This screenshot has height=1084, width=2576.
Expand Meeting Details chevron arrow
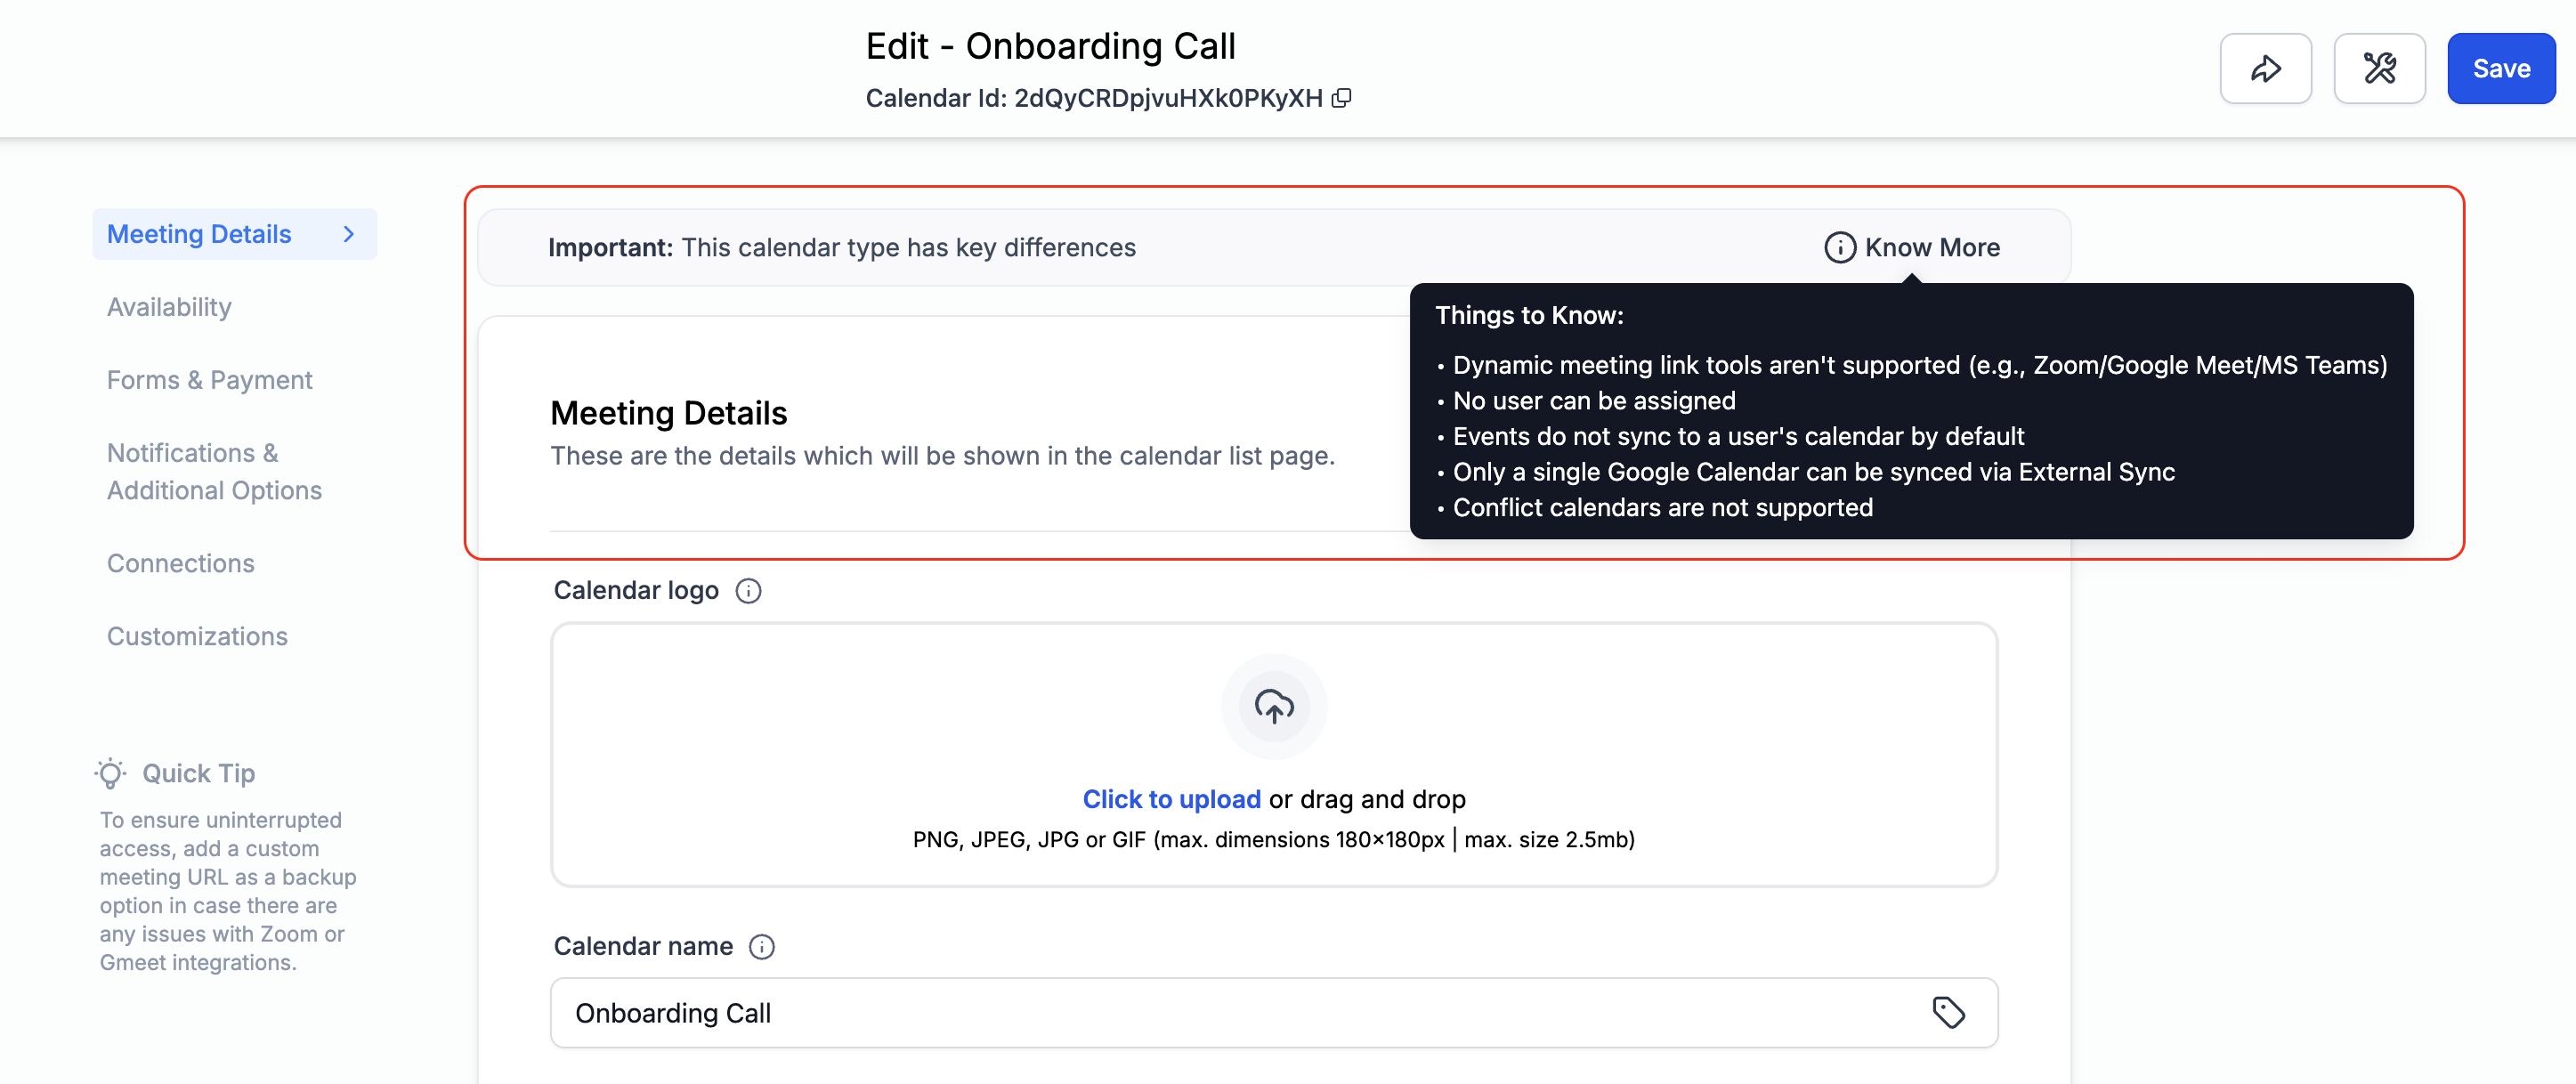click(x=349, y=234)
